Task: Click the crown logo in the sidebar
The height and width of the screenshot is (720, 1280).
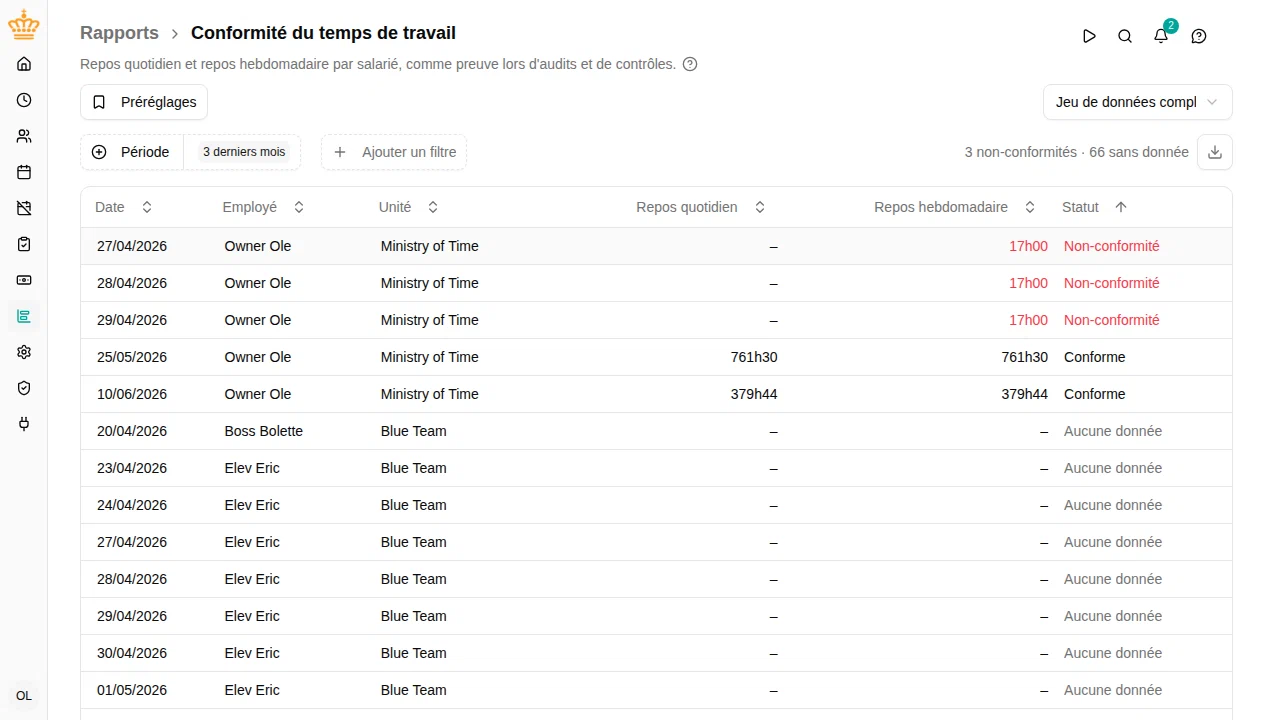Action: [24, 25]
